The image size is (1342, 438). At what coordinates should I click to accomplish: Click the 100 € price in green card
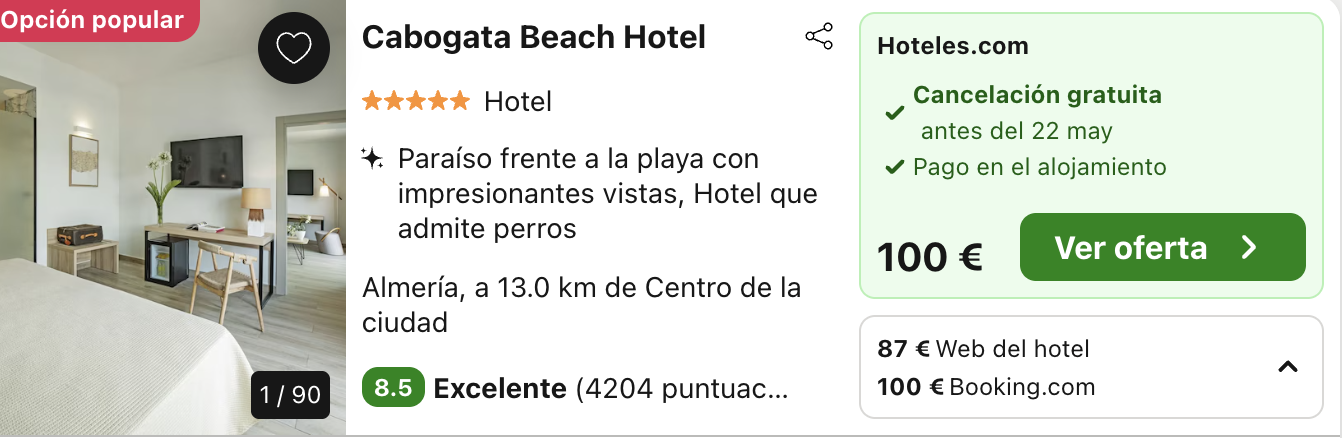coord(929,257)
